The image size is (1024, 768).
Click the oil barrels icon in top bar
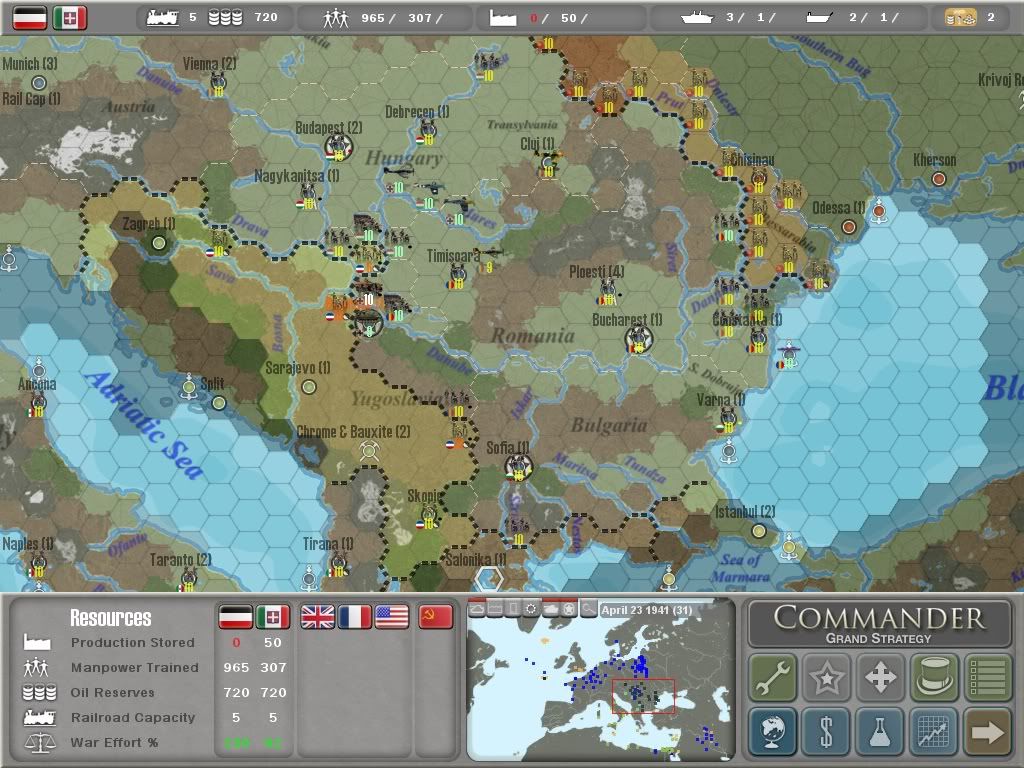225,18
